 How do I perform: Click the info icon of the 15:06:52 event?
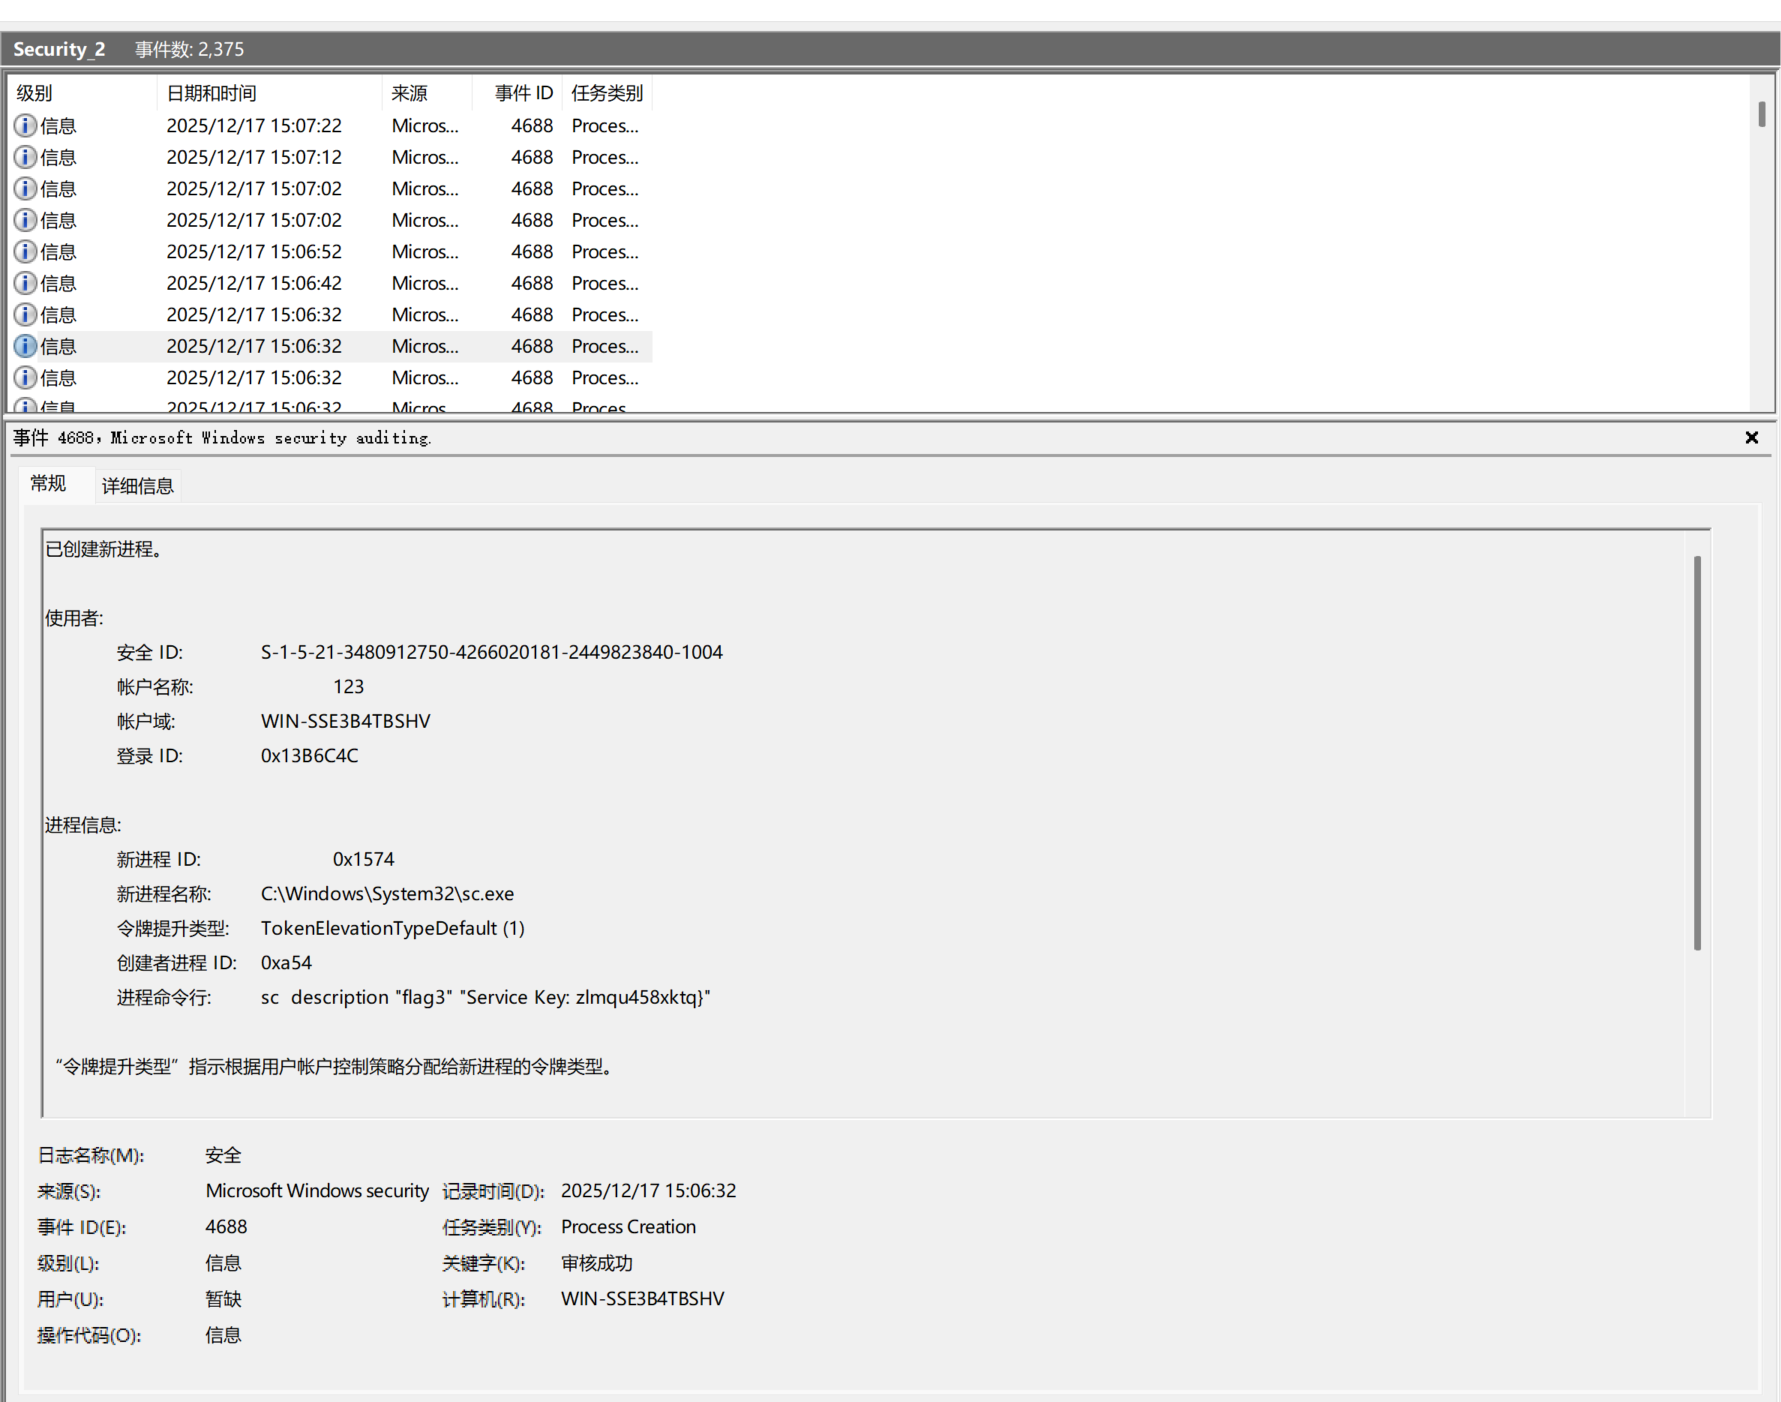[x=25, y=252]
